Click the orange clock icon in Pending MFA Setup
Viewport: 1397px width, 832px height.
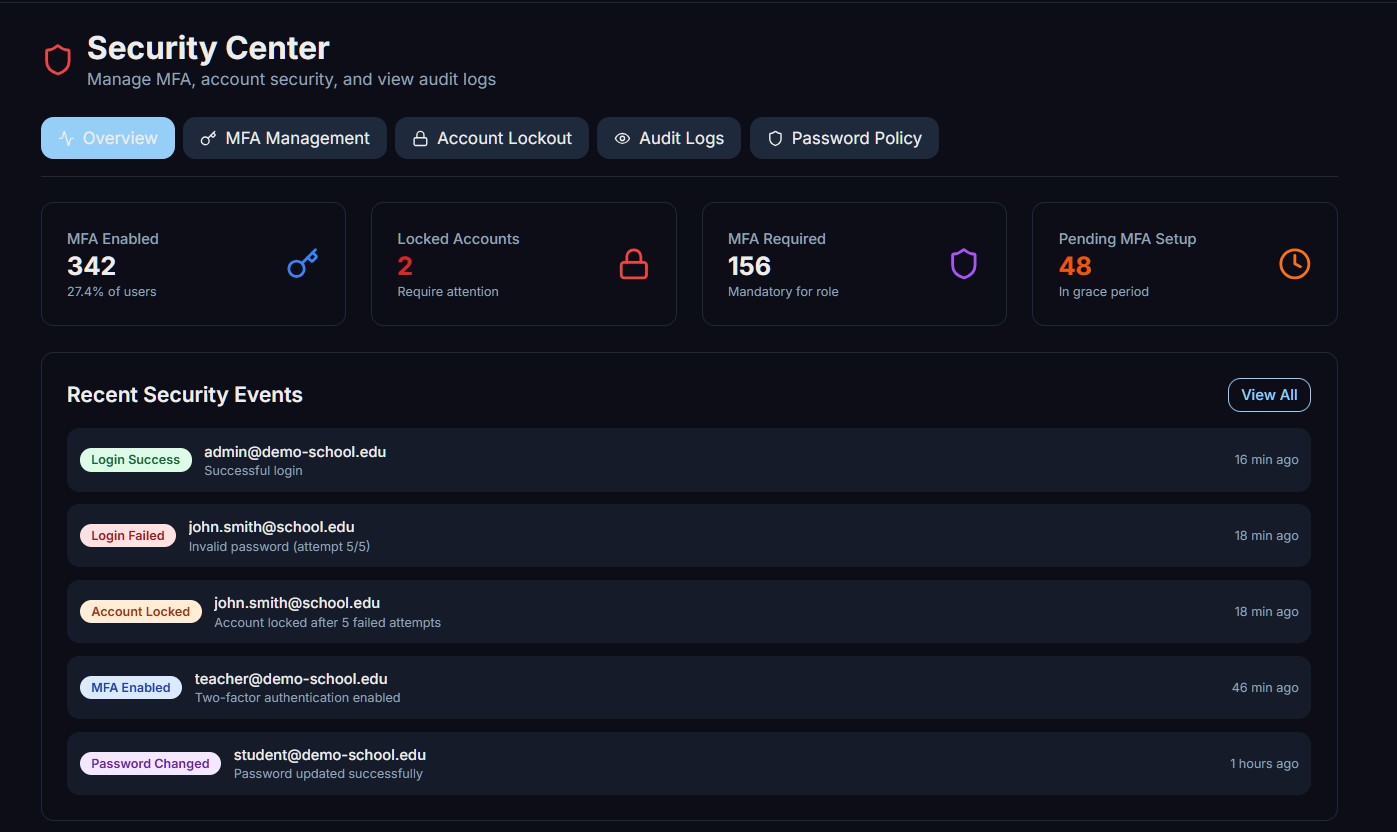pos(1294,264)
